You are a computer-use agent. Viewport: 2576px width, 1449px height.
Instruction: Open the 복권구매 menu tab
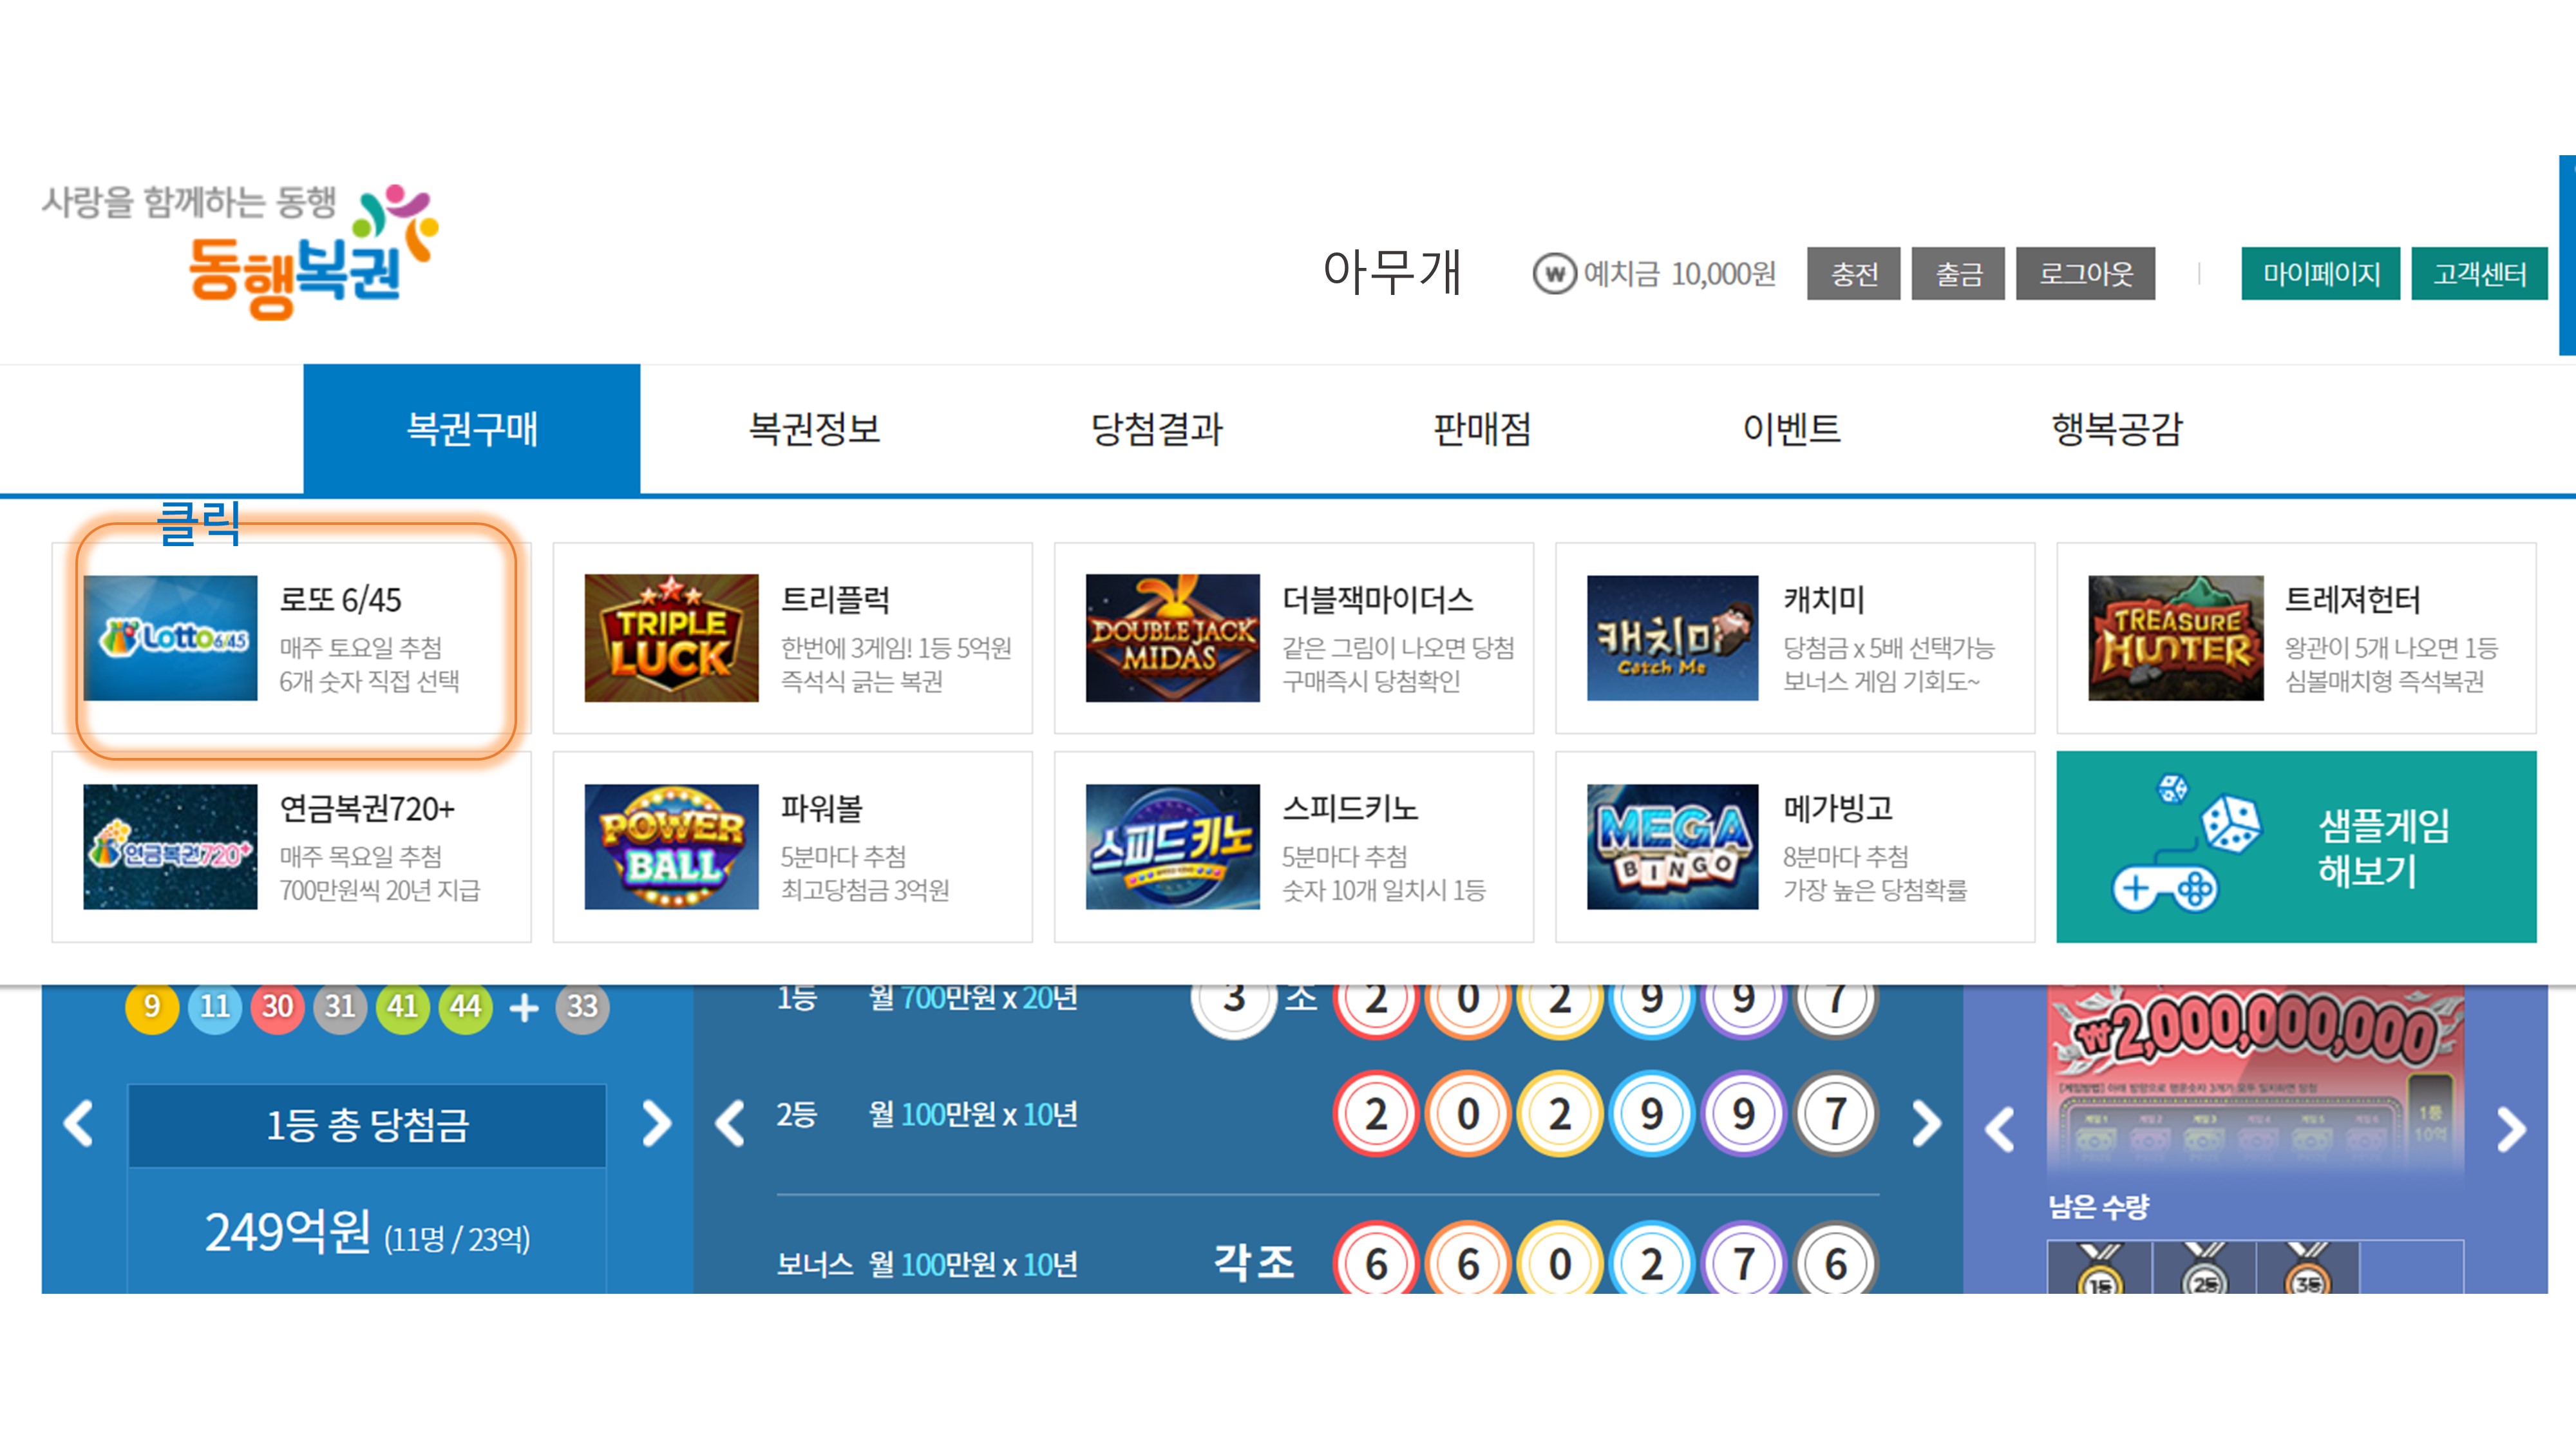(472, 429)
